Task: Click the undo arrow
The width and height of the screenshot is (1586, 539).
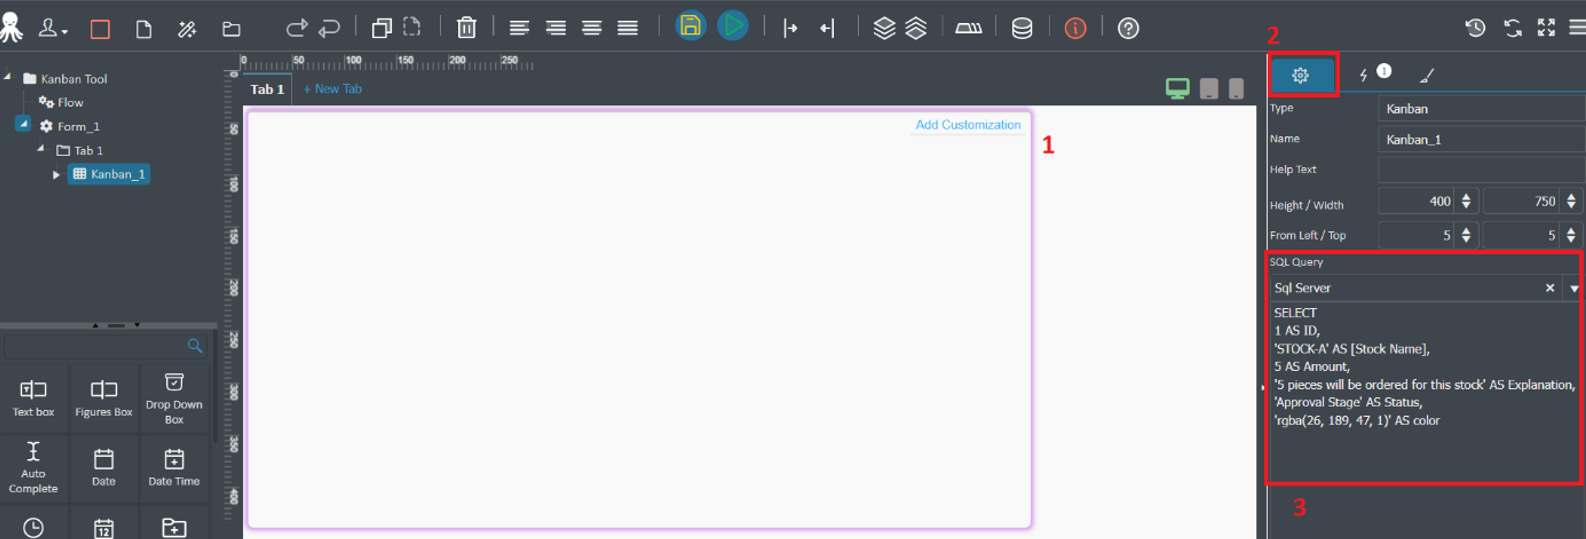Action: pyautogui.click(x=329, y=28)
